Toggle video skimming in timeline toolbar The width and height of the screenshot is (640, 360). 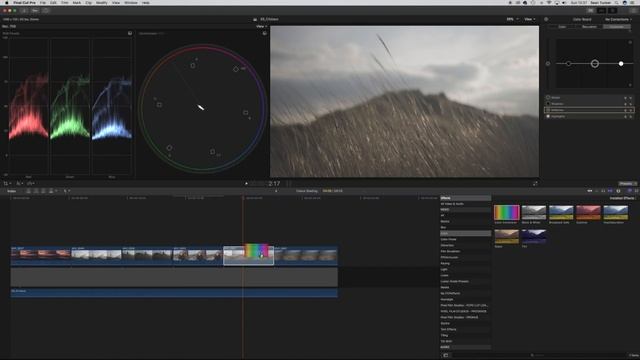[x=589, y=191]
